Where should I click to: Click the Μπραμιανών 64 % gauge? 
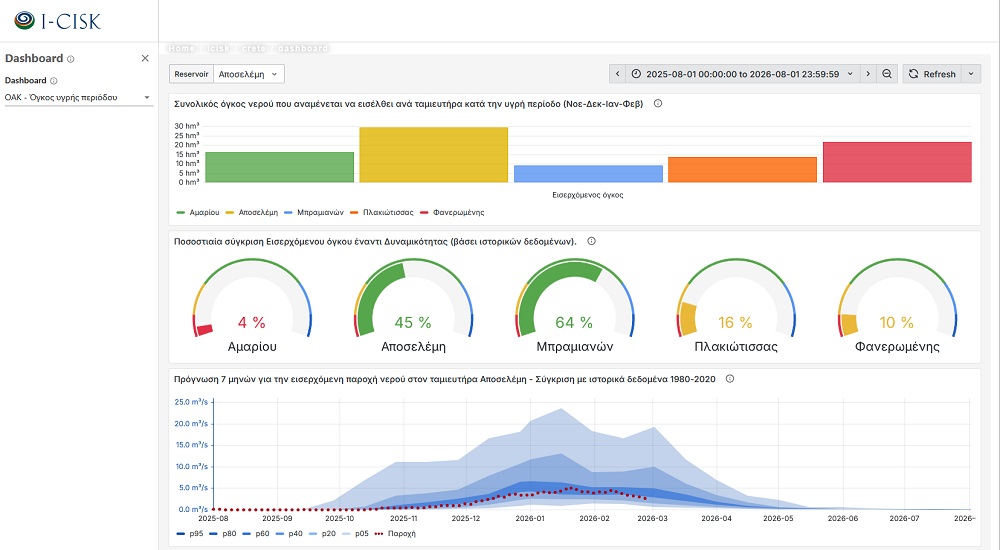point(574,305)
